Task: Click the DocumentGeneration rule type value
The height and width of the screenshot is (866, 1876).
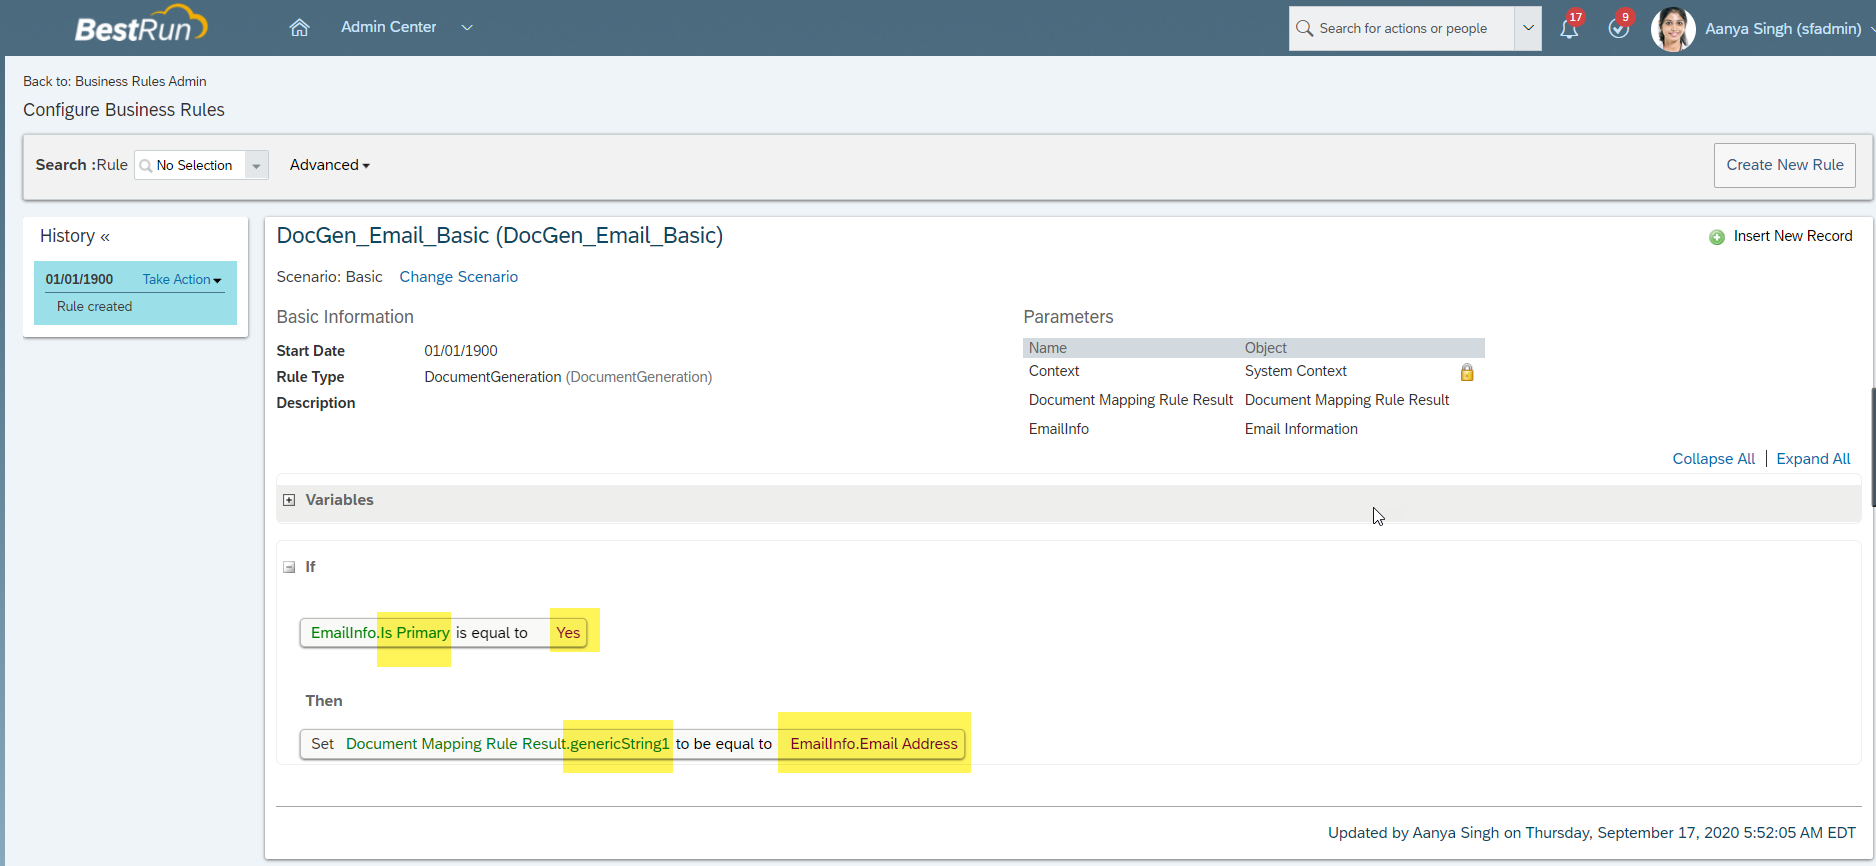Action: (x=568, y=377)
